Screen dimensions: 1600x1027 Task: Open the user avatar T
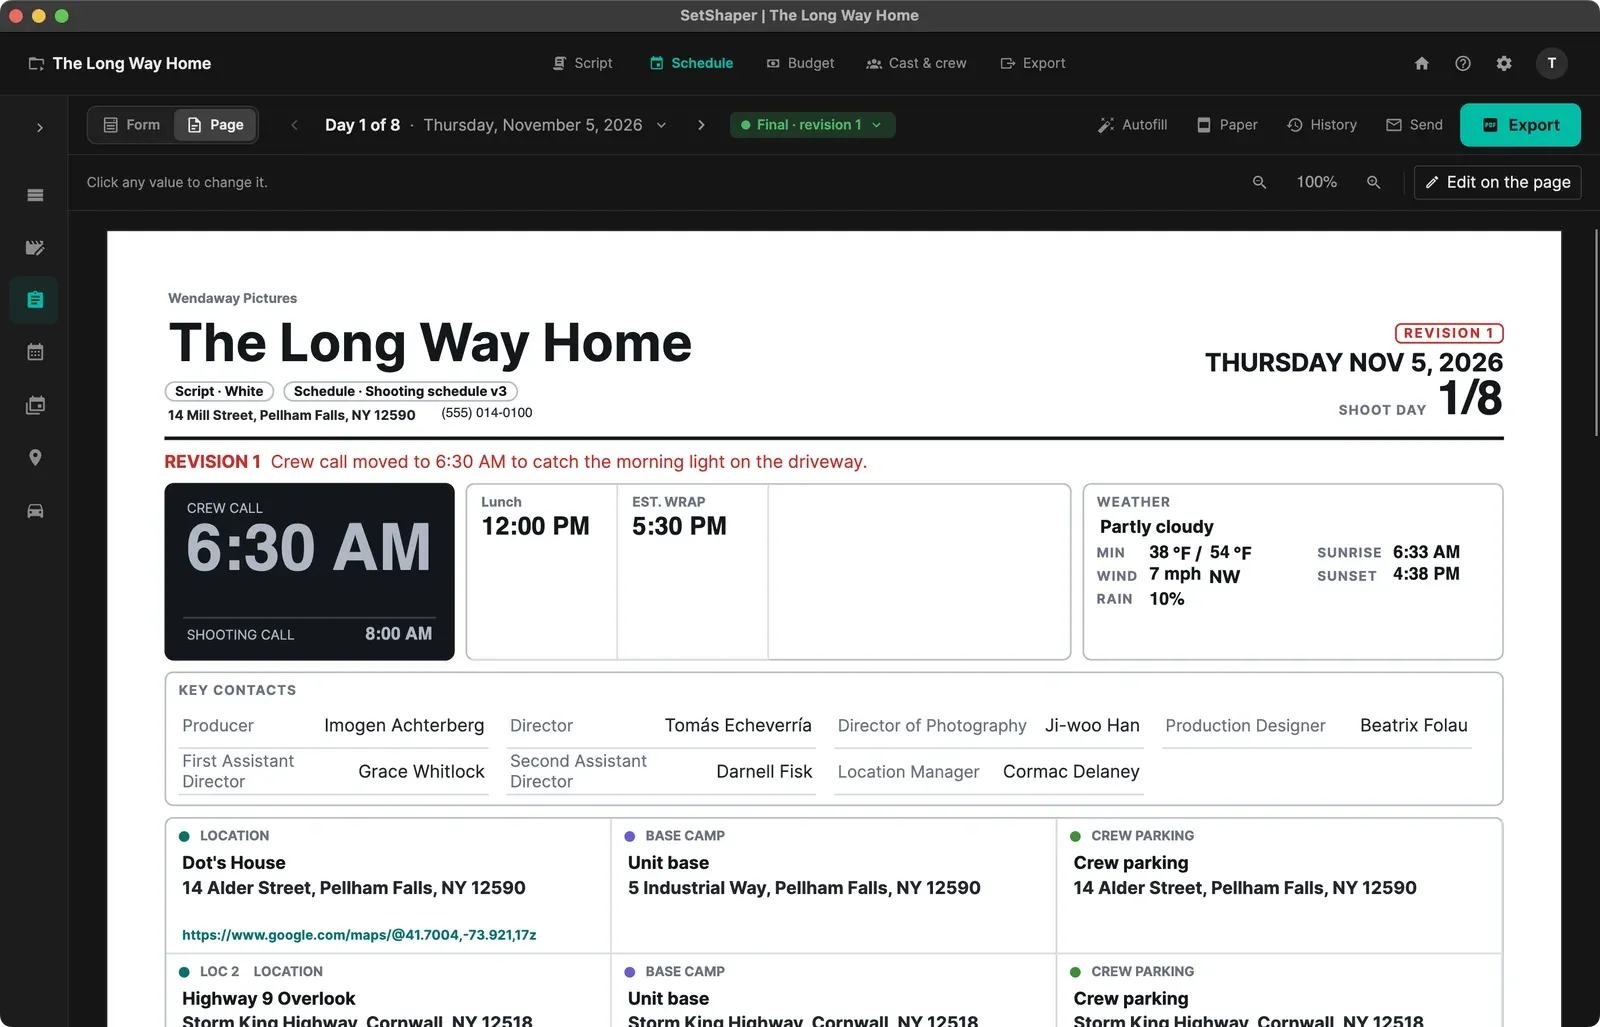[x=1551, y=63]
